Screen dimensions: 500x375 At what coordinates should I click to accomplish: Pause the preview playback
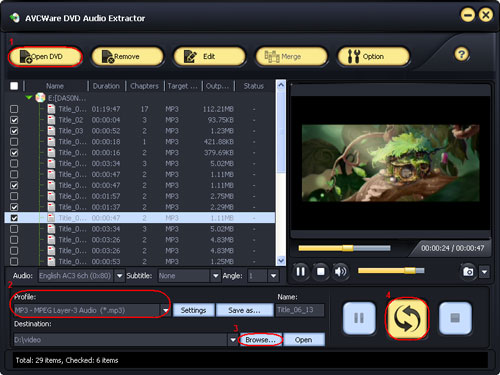[x=301, y=271]
